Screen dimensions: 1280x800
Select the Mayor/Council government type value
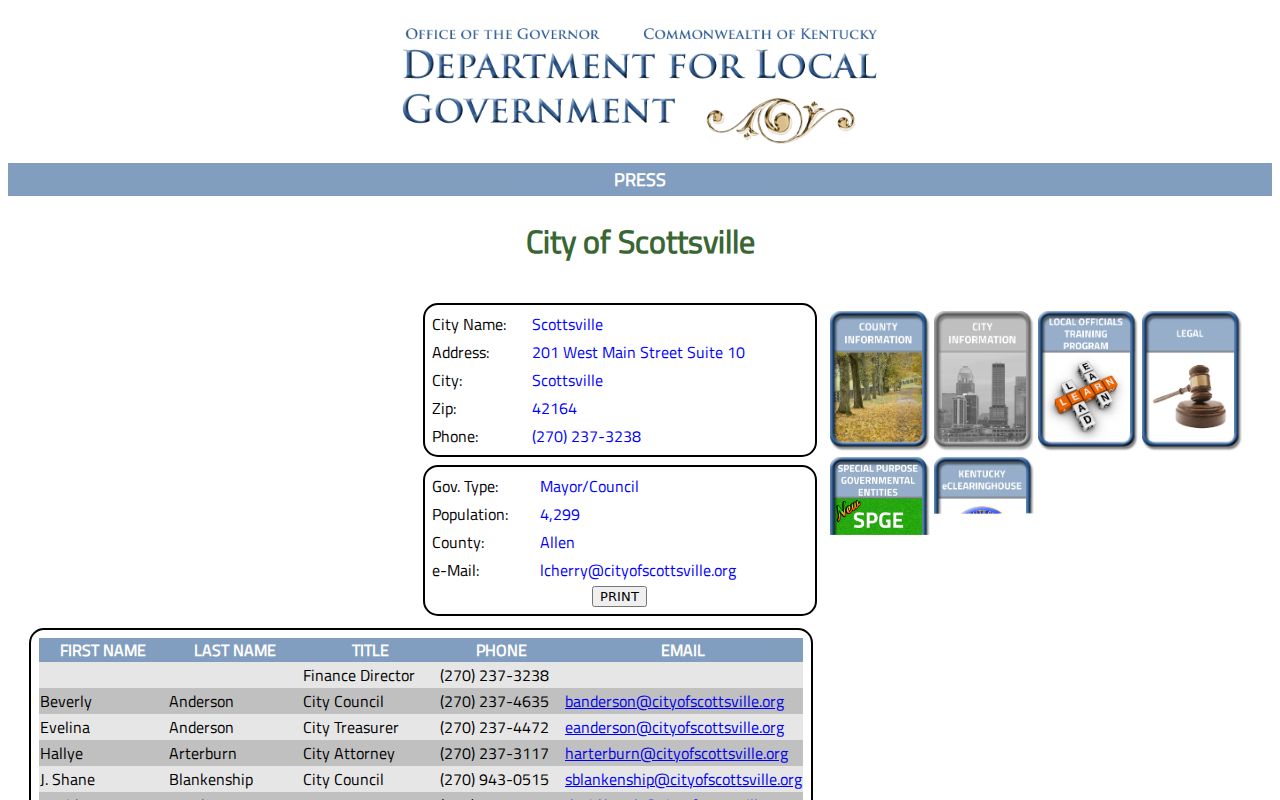pyautogui.click(x=589, y=487)
